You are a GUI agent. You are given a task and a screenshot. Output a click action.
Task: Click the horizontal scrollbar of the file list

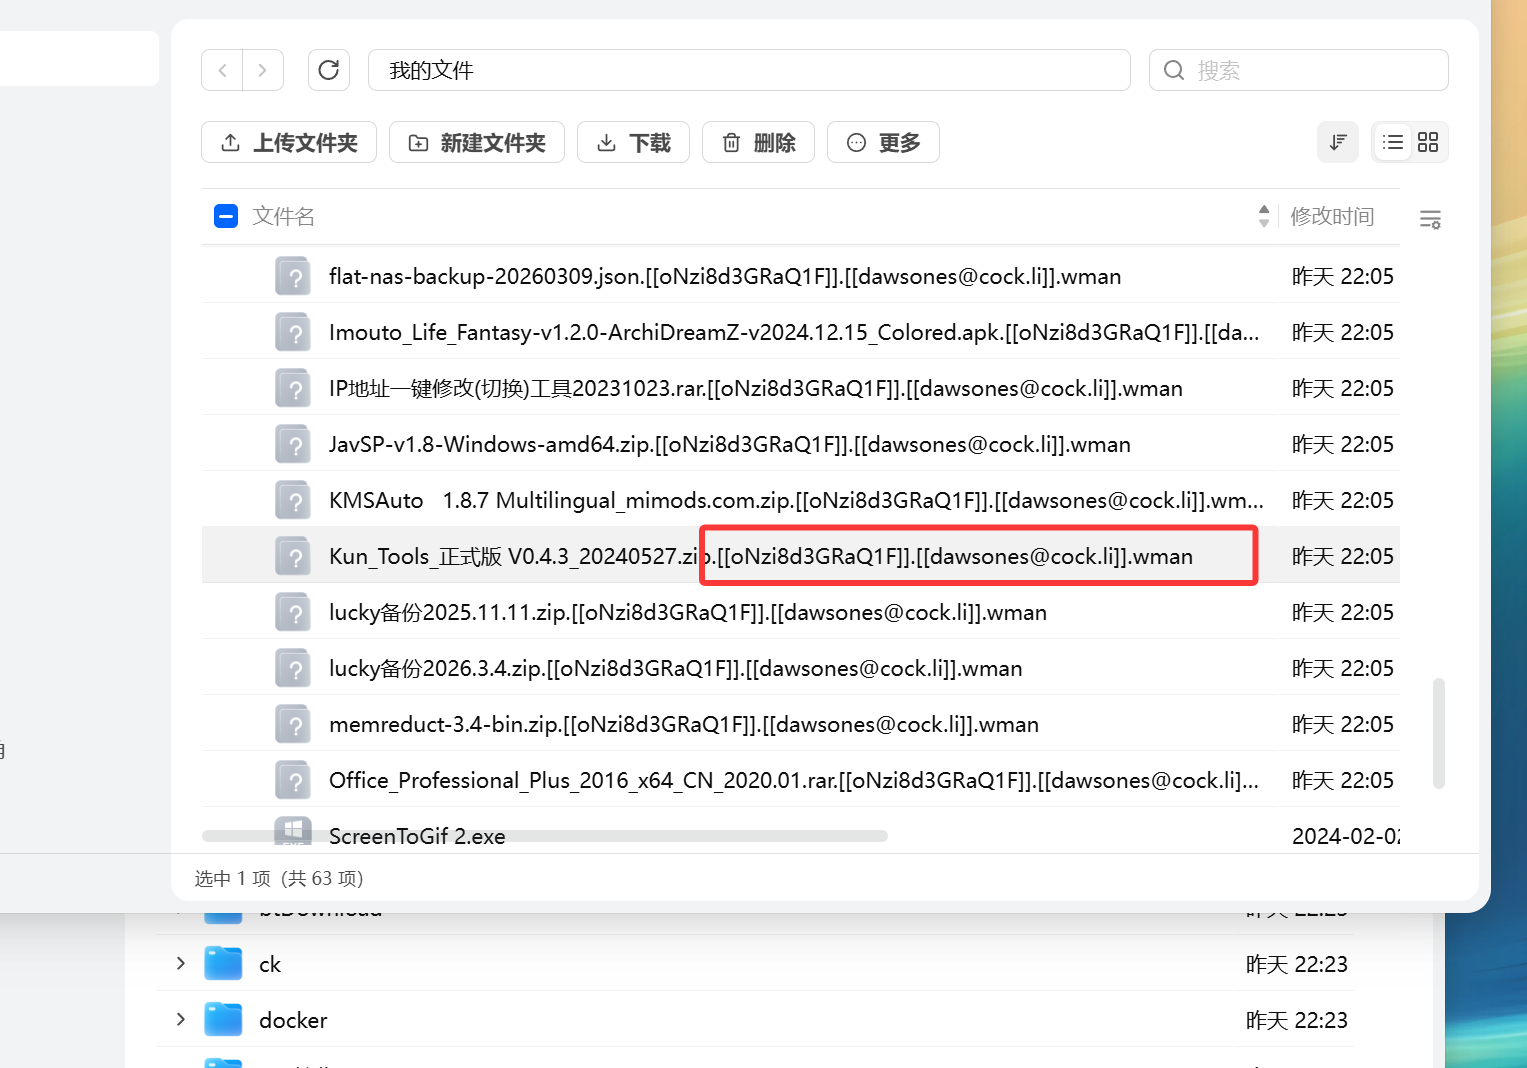(x=545, y=836)
